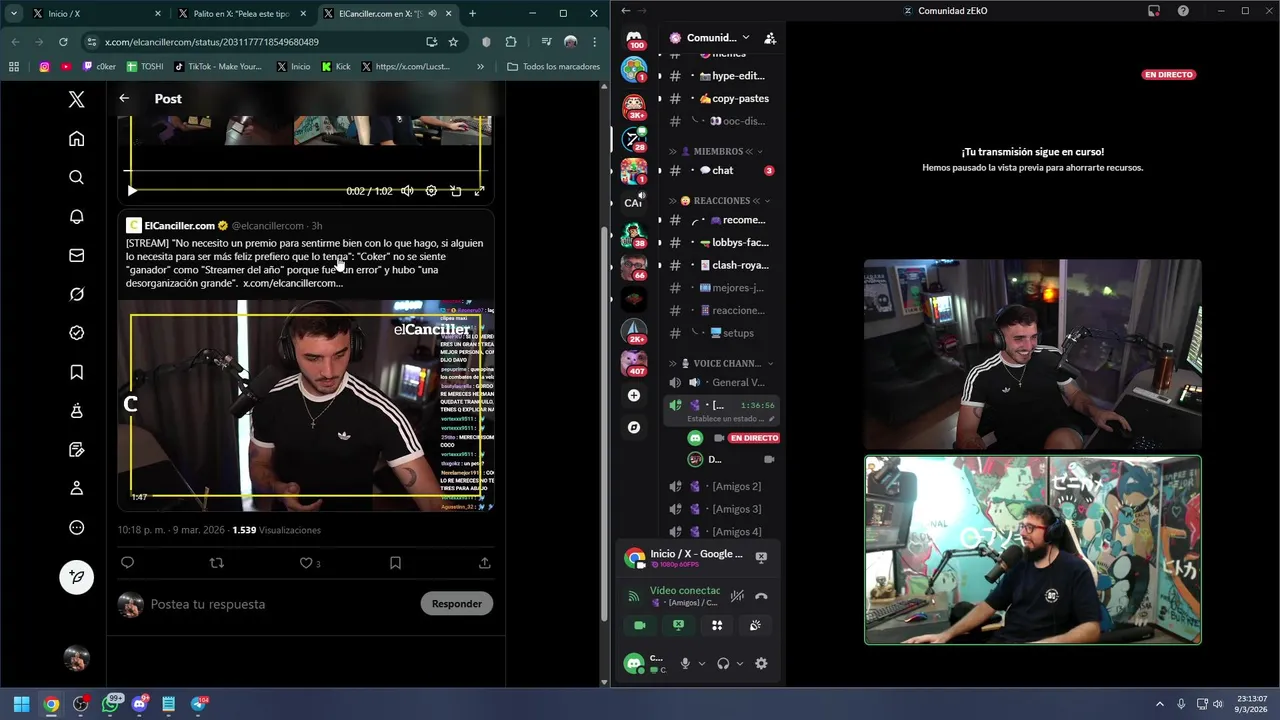Disconnect from voice with the hang-up icon
1280x720 pixels.
coord(761,596)
